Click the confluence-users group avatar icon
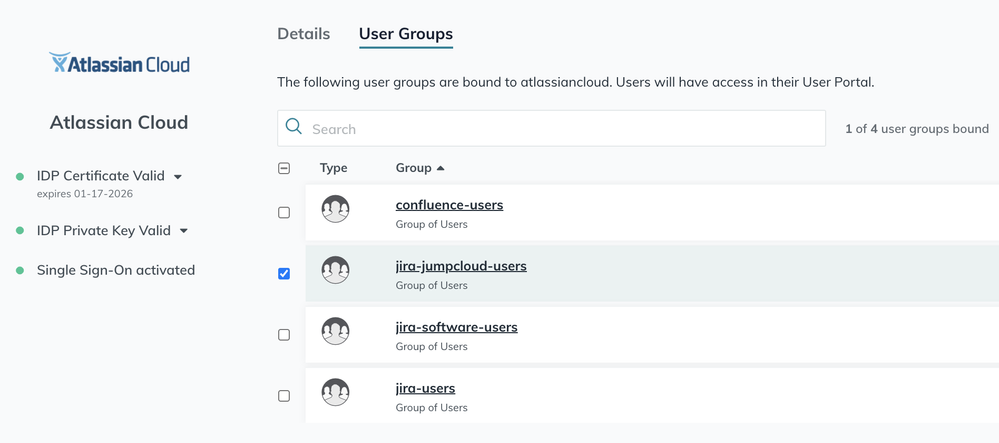 tap(335, 209)
